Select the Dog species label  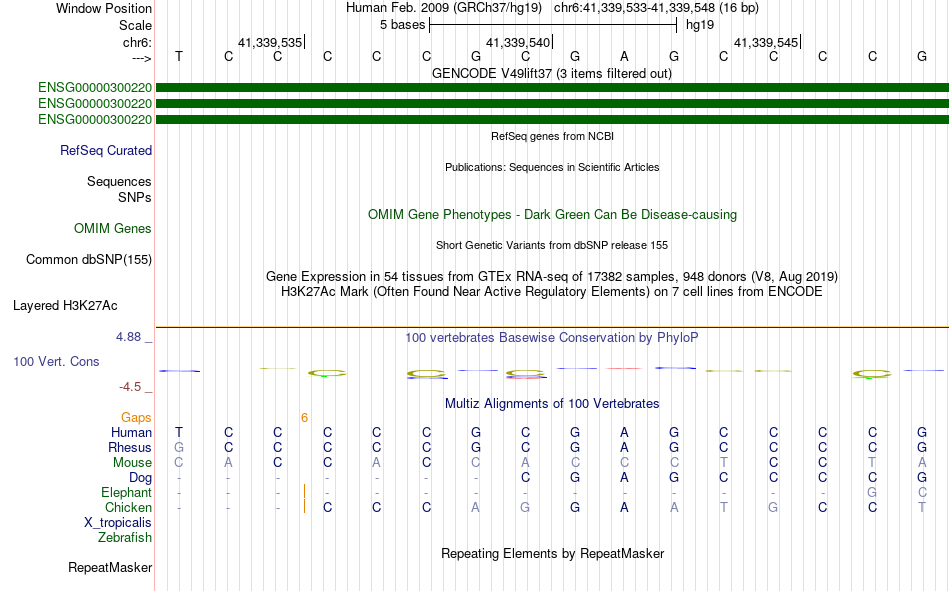click(x=140, y=478)
